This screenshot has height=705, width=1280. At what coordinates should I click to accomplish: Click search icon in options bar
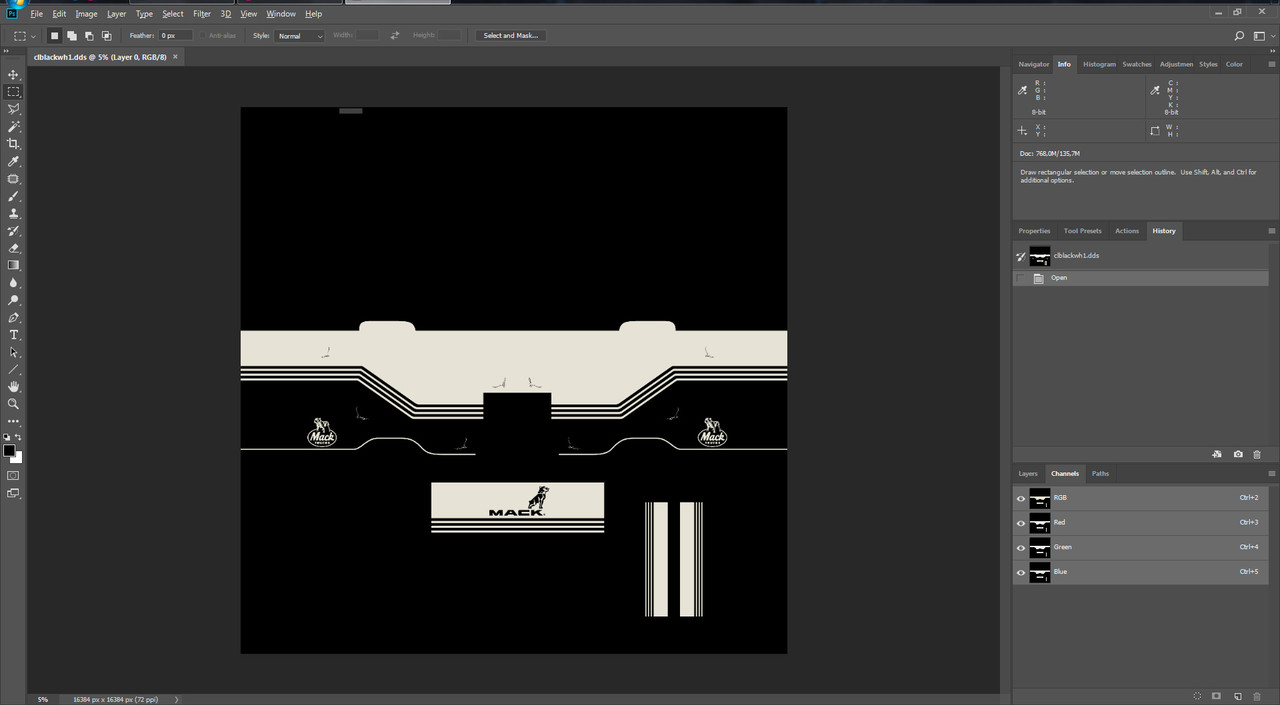point(1239,35)
